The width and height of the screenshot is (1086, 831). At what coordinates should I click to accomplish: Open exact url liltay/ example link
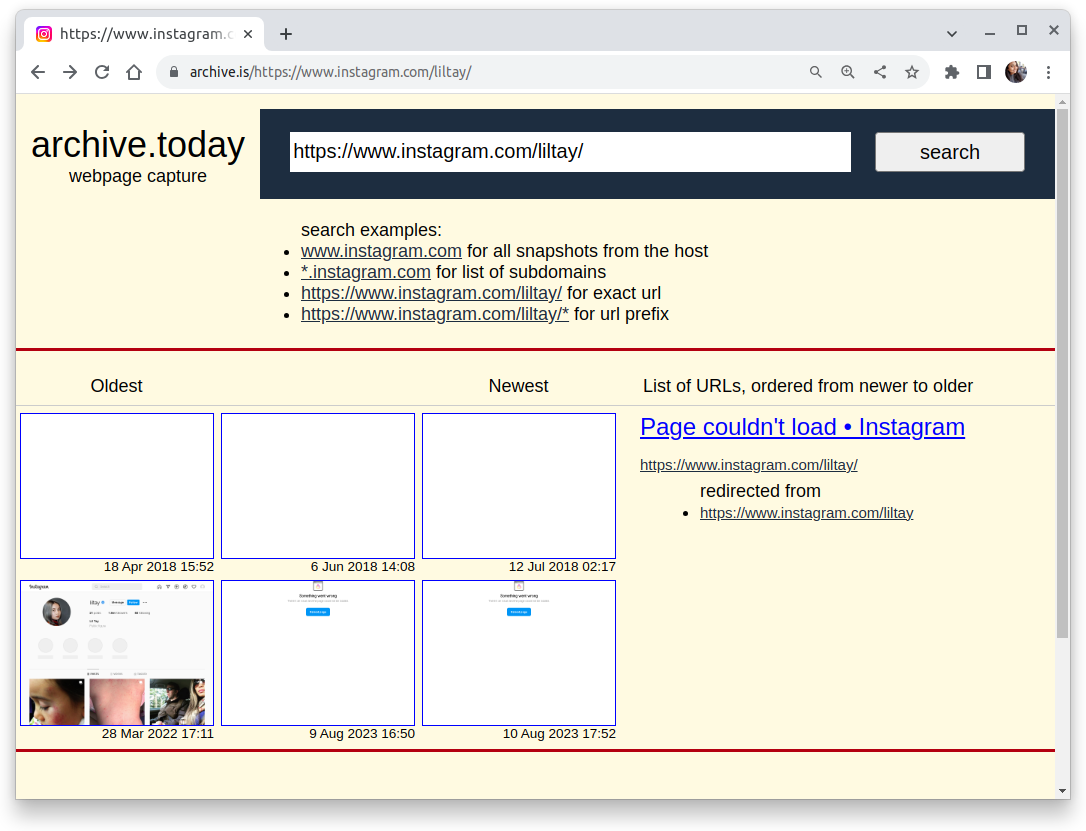(x=431, y=293)
